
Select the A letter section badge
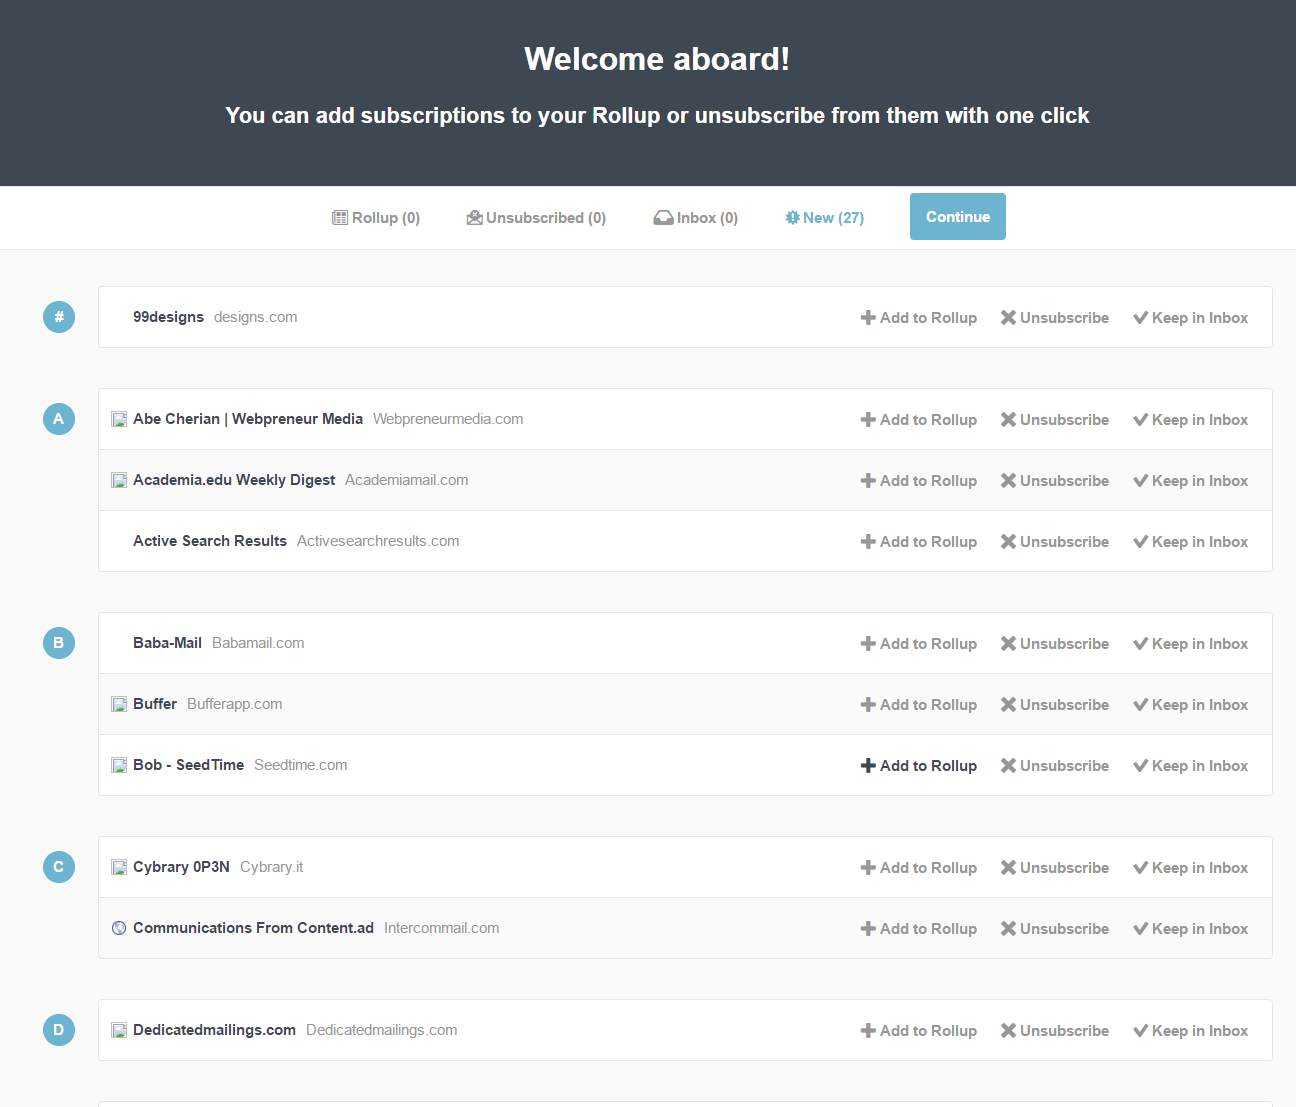click(59, 419)
